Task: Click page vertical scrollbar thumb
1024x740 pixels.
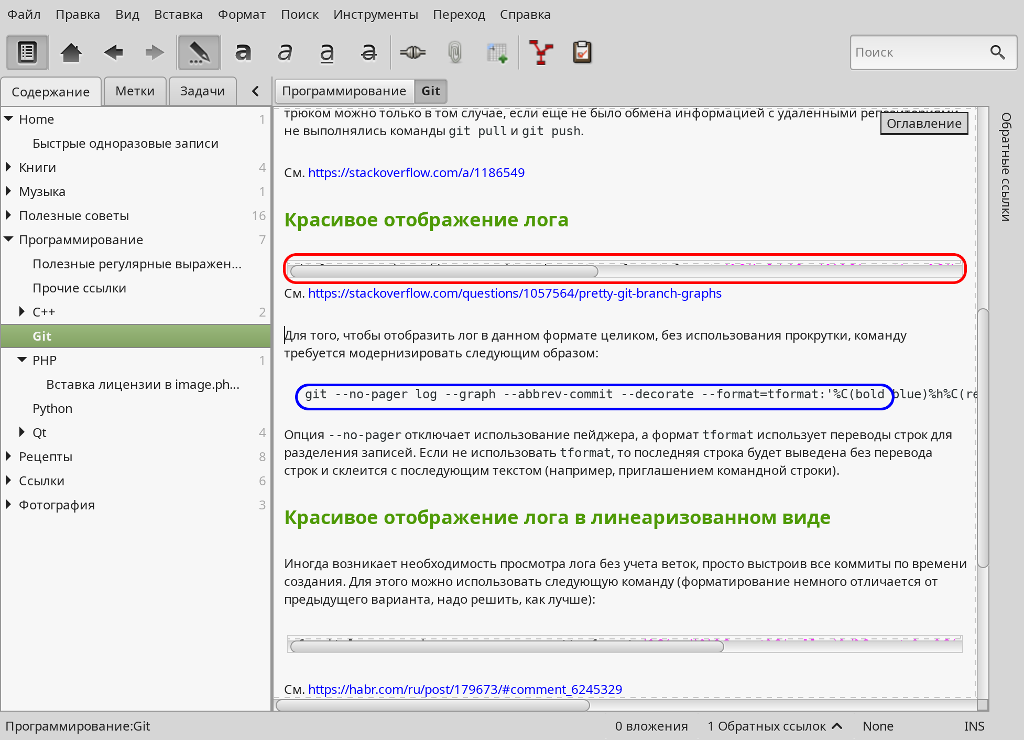Action: pyautogui.click(x=983, y=438)
